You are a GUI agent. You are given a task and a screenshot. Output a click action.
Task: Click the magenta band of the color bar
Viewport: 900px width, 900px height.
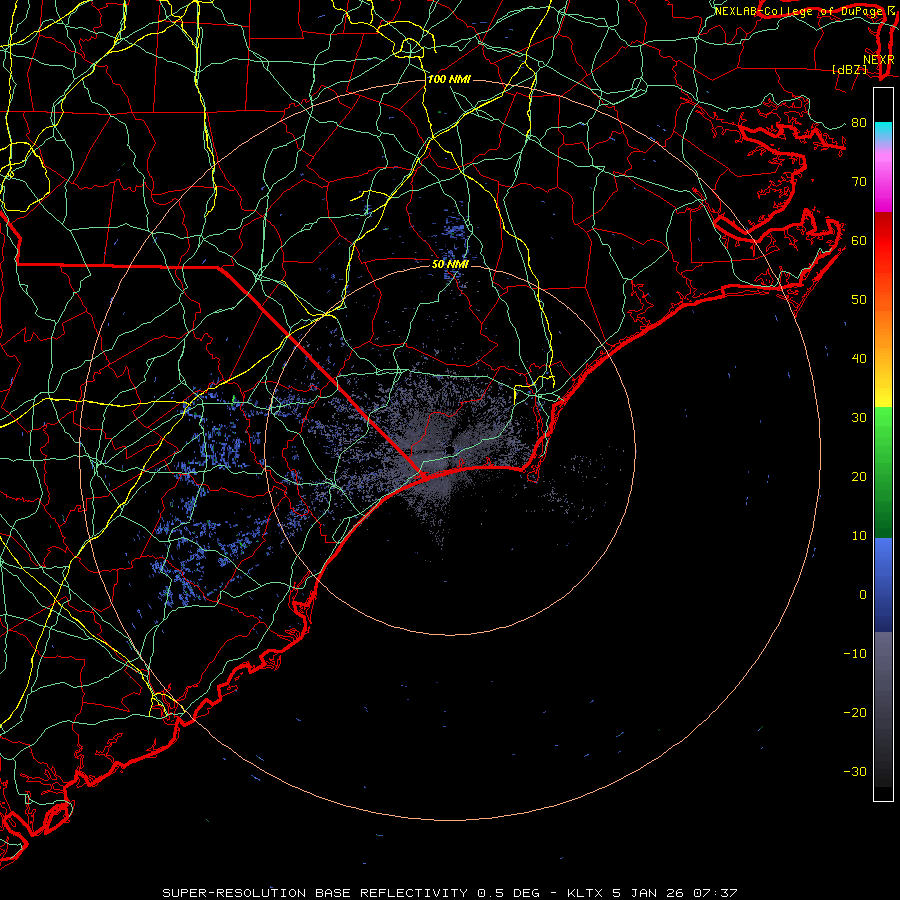(883, 178)
